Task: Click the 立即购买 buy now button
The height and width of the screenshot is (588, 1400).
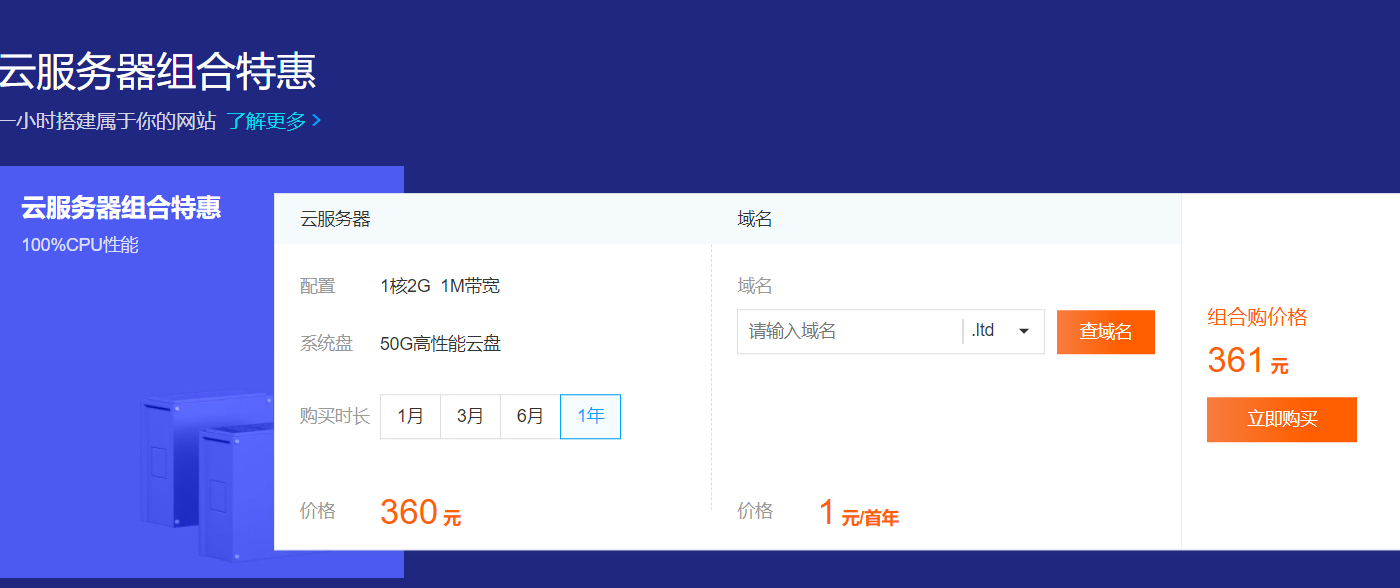Action: tap(1282, 419)
